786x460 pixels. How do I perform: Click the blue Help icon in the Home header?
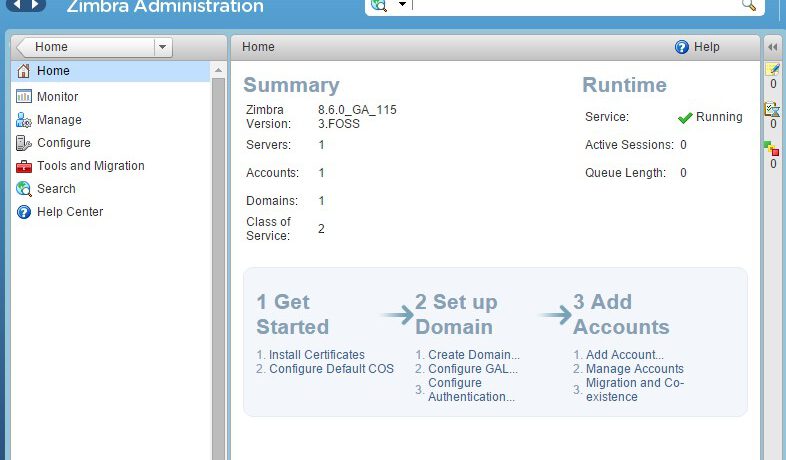coord(682,47)
